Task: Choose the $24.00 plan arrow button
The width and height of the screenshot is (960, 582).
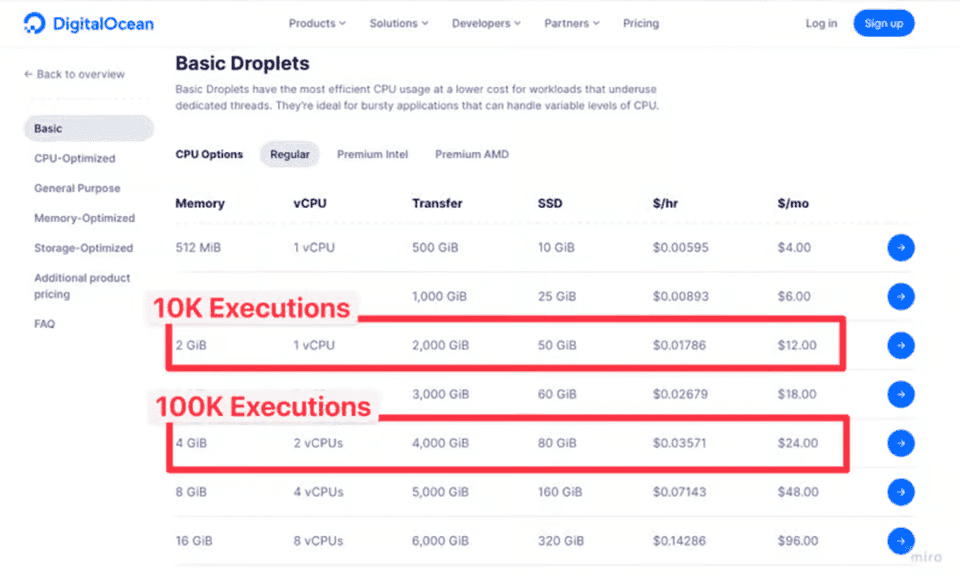Action: pyautogui.click(x=900, y=443)
